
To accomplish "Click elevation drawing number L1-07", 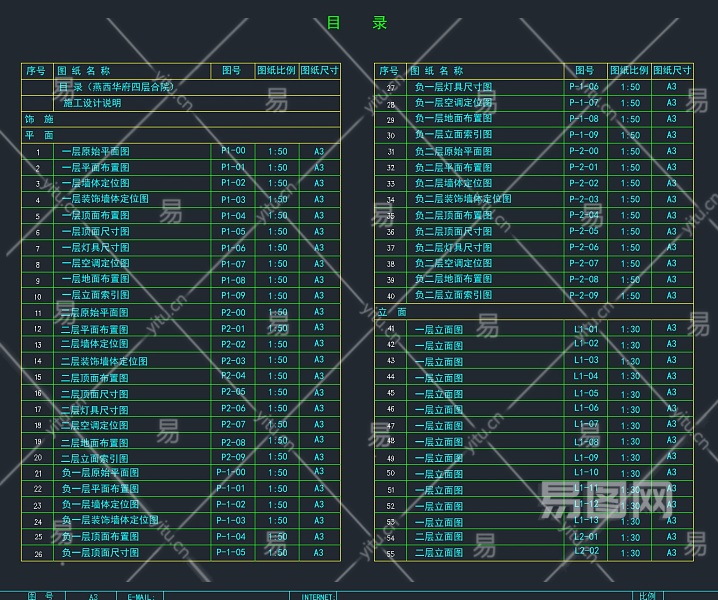I will [x=586, y=424].
